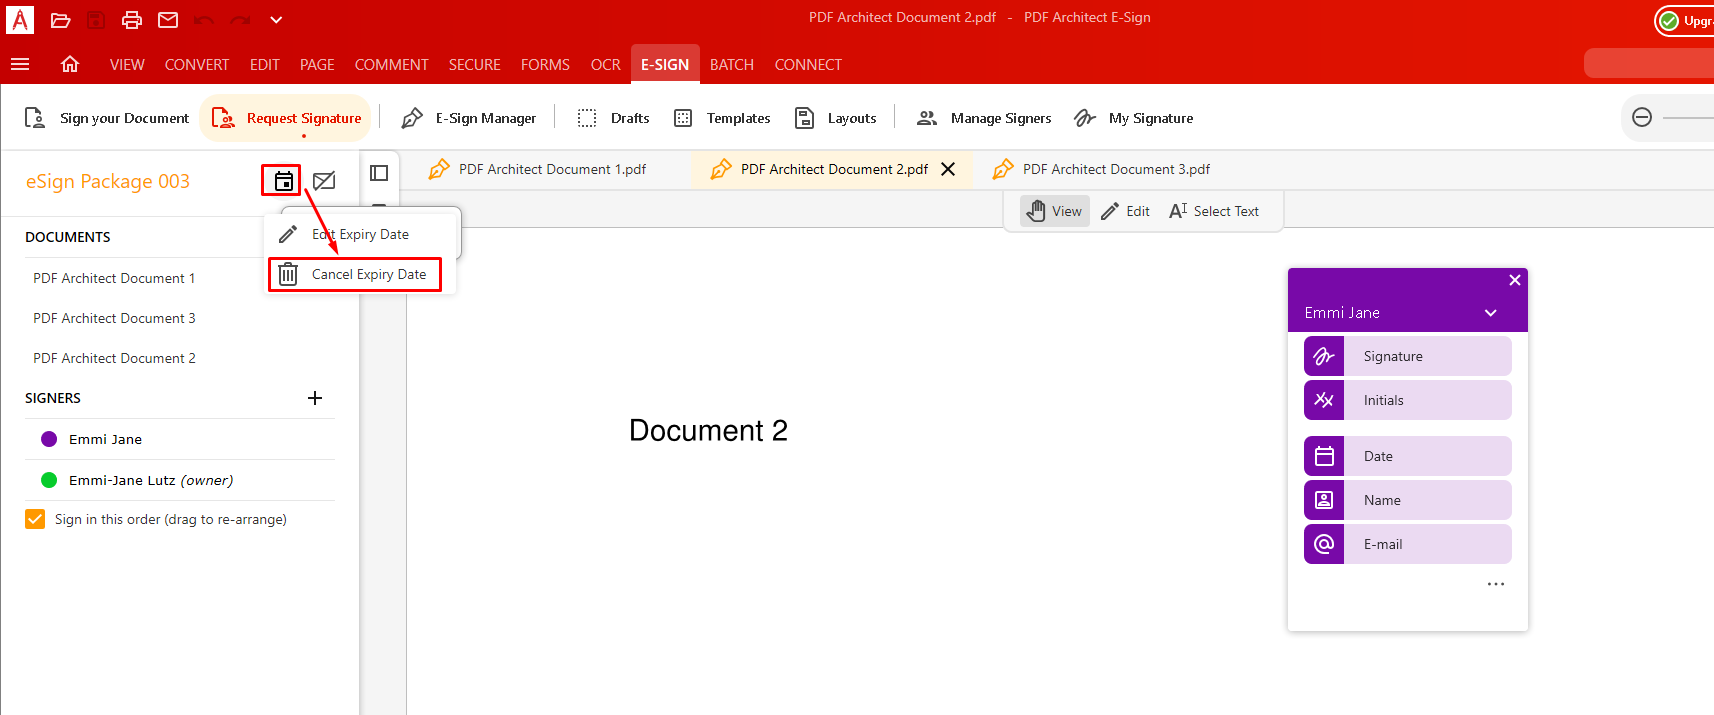Click the Upgrade button
This screenshot has height=715, width=1714.
click(1685, 21)
